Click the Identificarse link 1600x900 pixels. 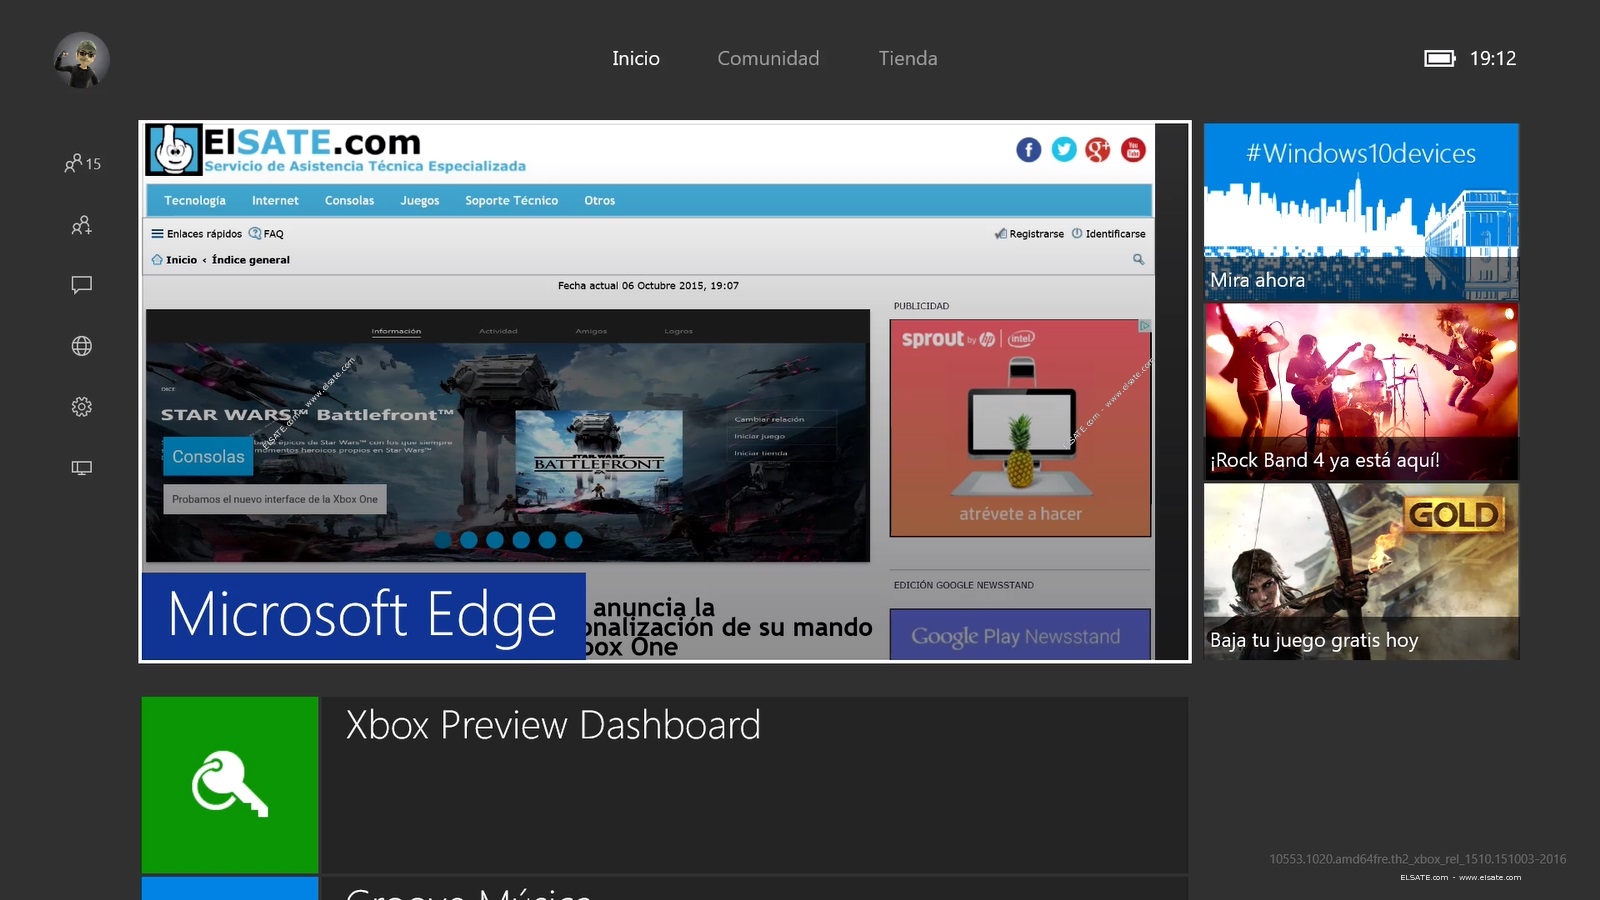pos(1108,234)
